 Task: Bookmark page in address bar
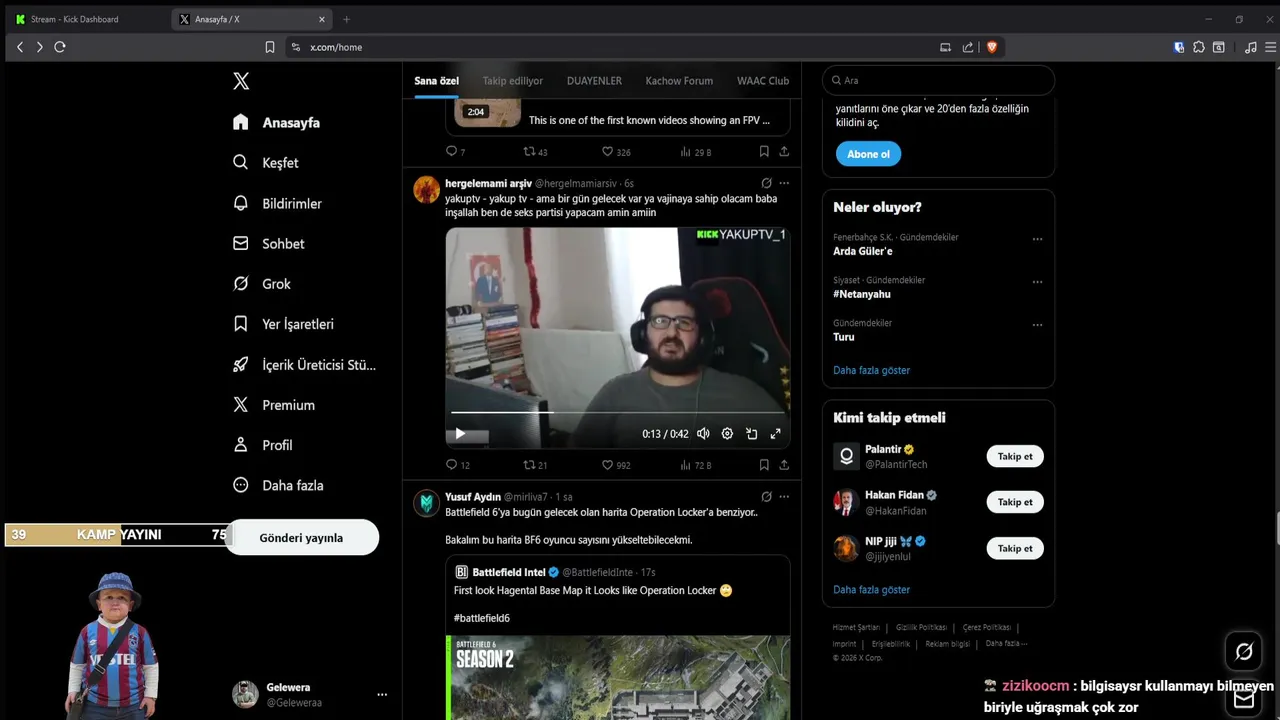(x=270, y=47)
